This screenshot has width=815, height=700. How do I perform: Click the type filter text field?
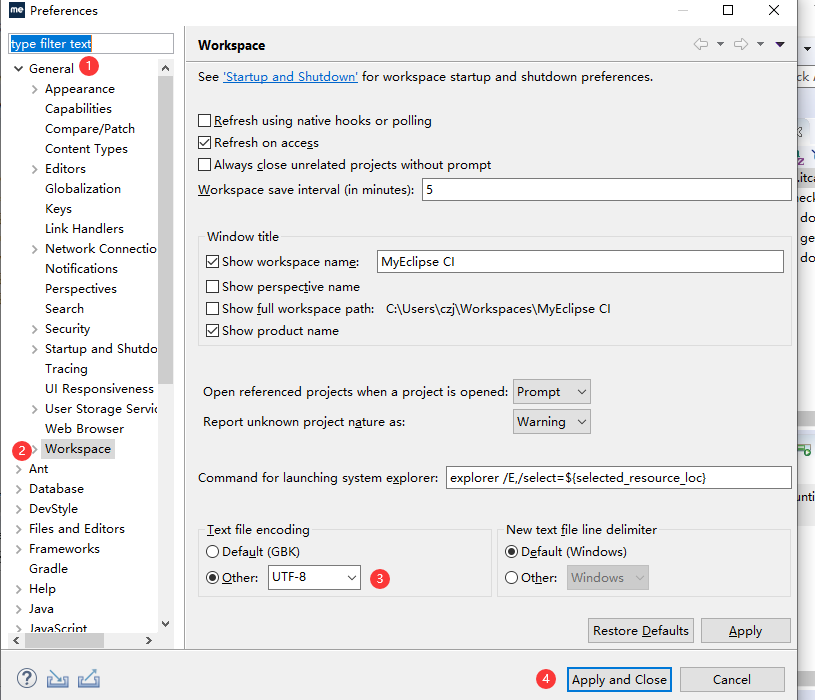pos(91,44)
